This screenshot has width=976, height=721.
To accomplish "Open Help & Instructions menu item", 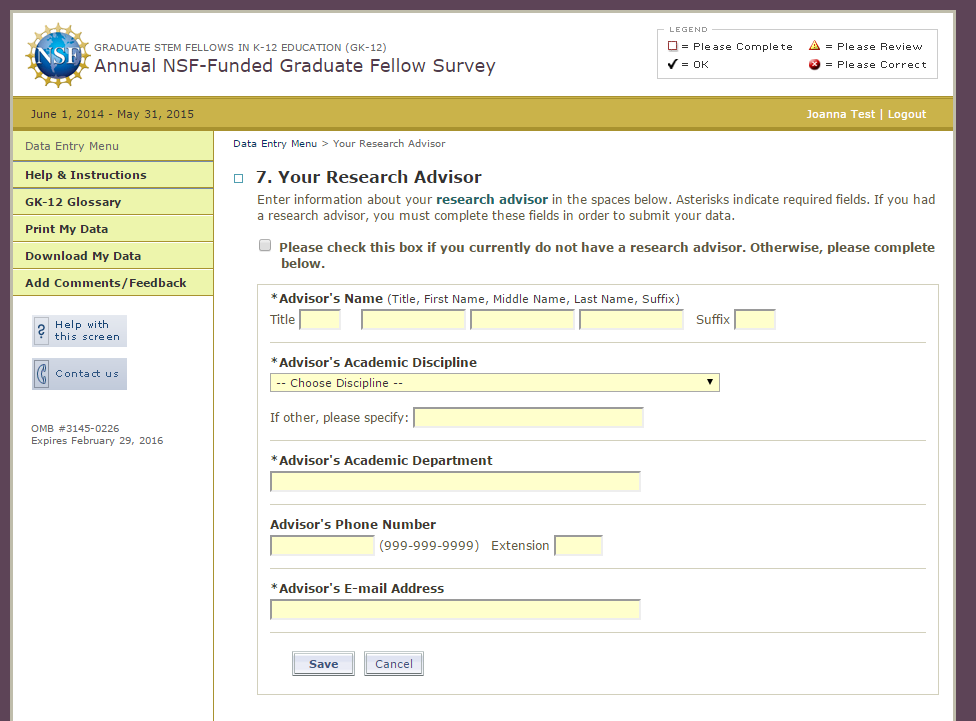I will 86,175.
